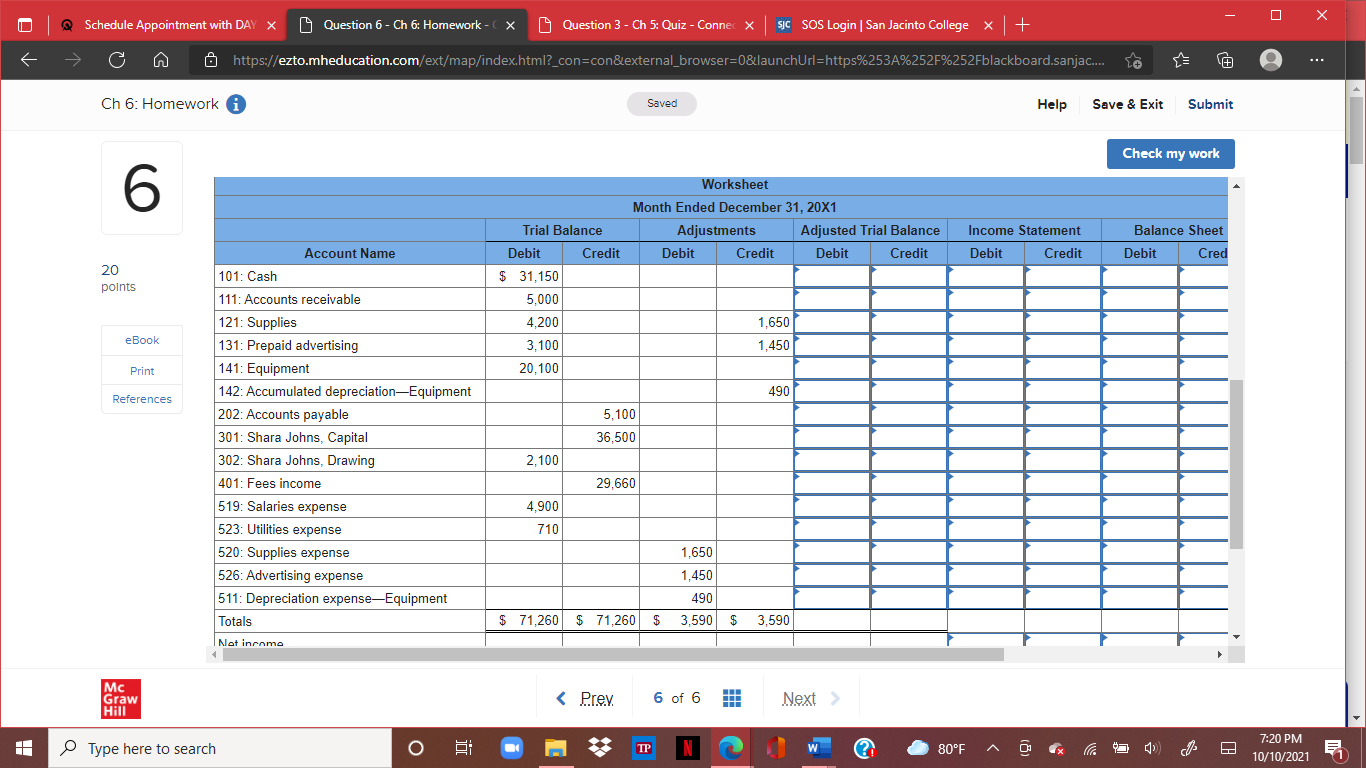Select the Question 6 - Ch 6: Homework tab
The height and width of the screenshot is (768, 1366).
(x=405, y=24)
